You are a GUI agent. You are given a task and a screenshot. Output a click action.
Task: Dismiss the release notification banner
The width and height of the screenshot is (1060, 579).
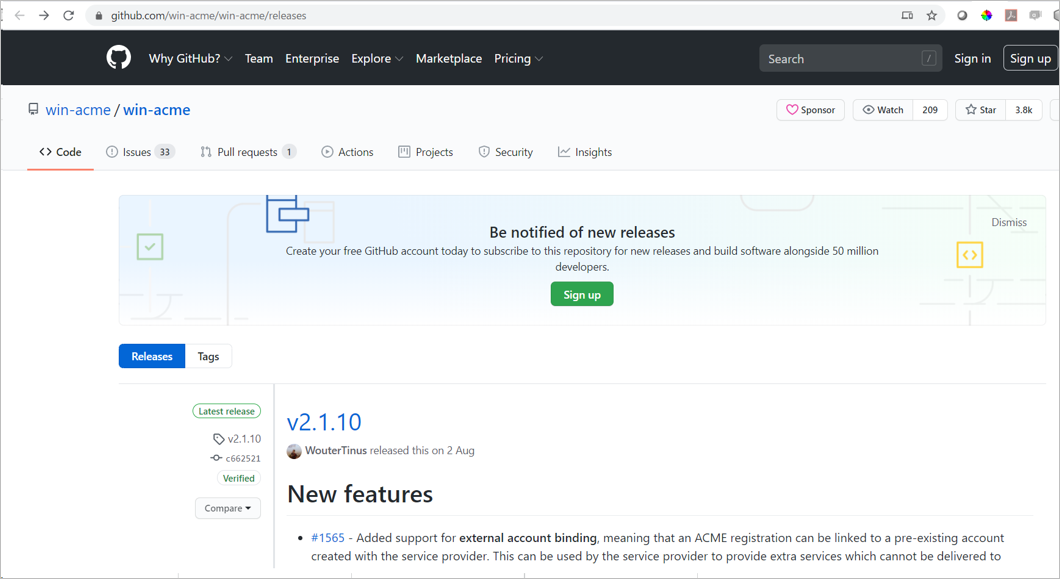point(1009,223)
